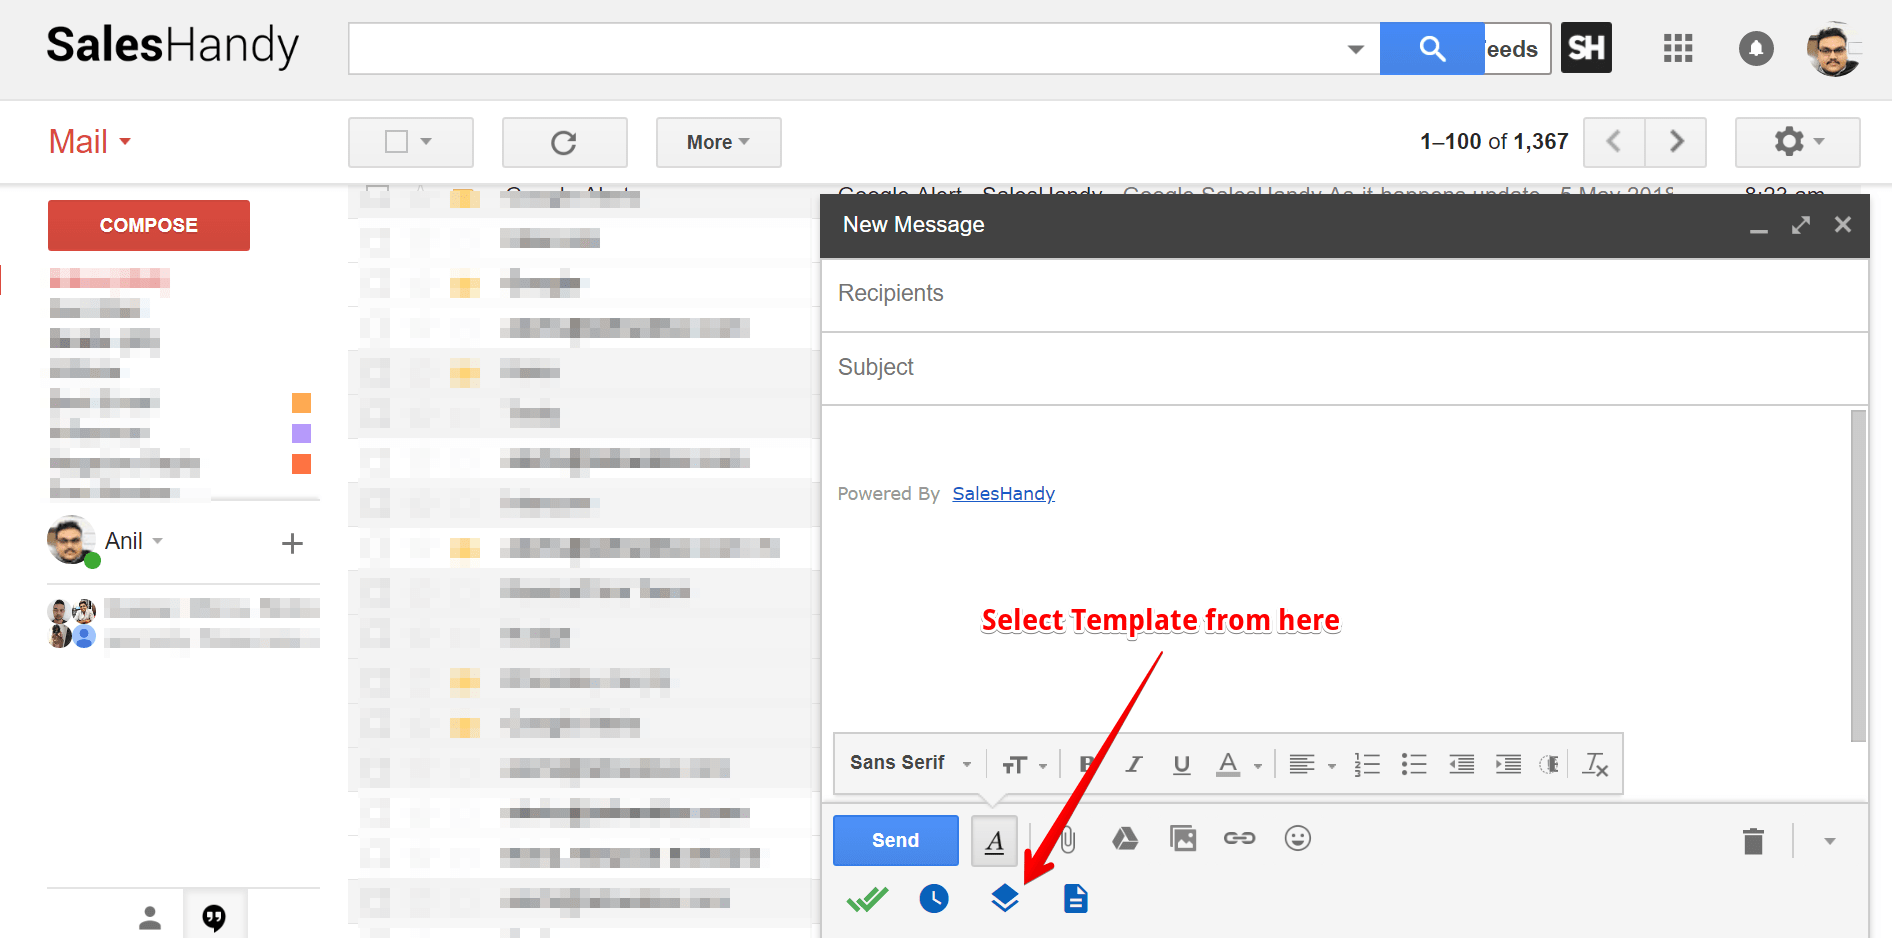Open SalesHandy template layers icon
The height and width of the screenshot is (938, 1892).
1004,898
